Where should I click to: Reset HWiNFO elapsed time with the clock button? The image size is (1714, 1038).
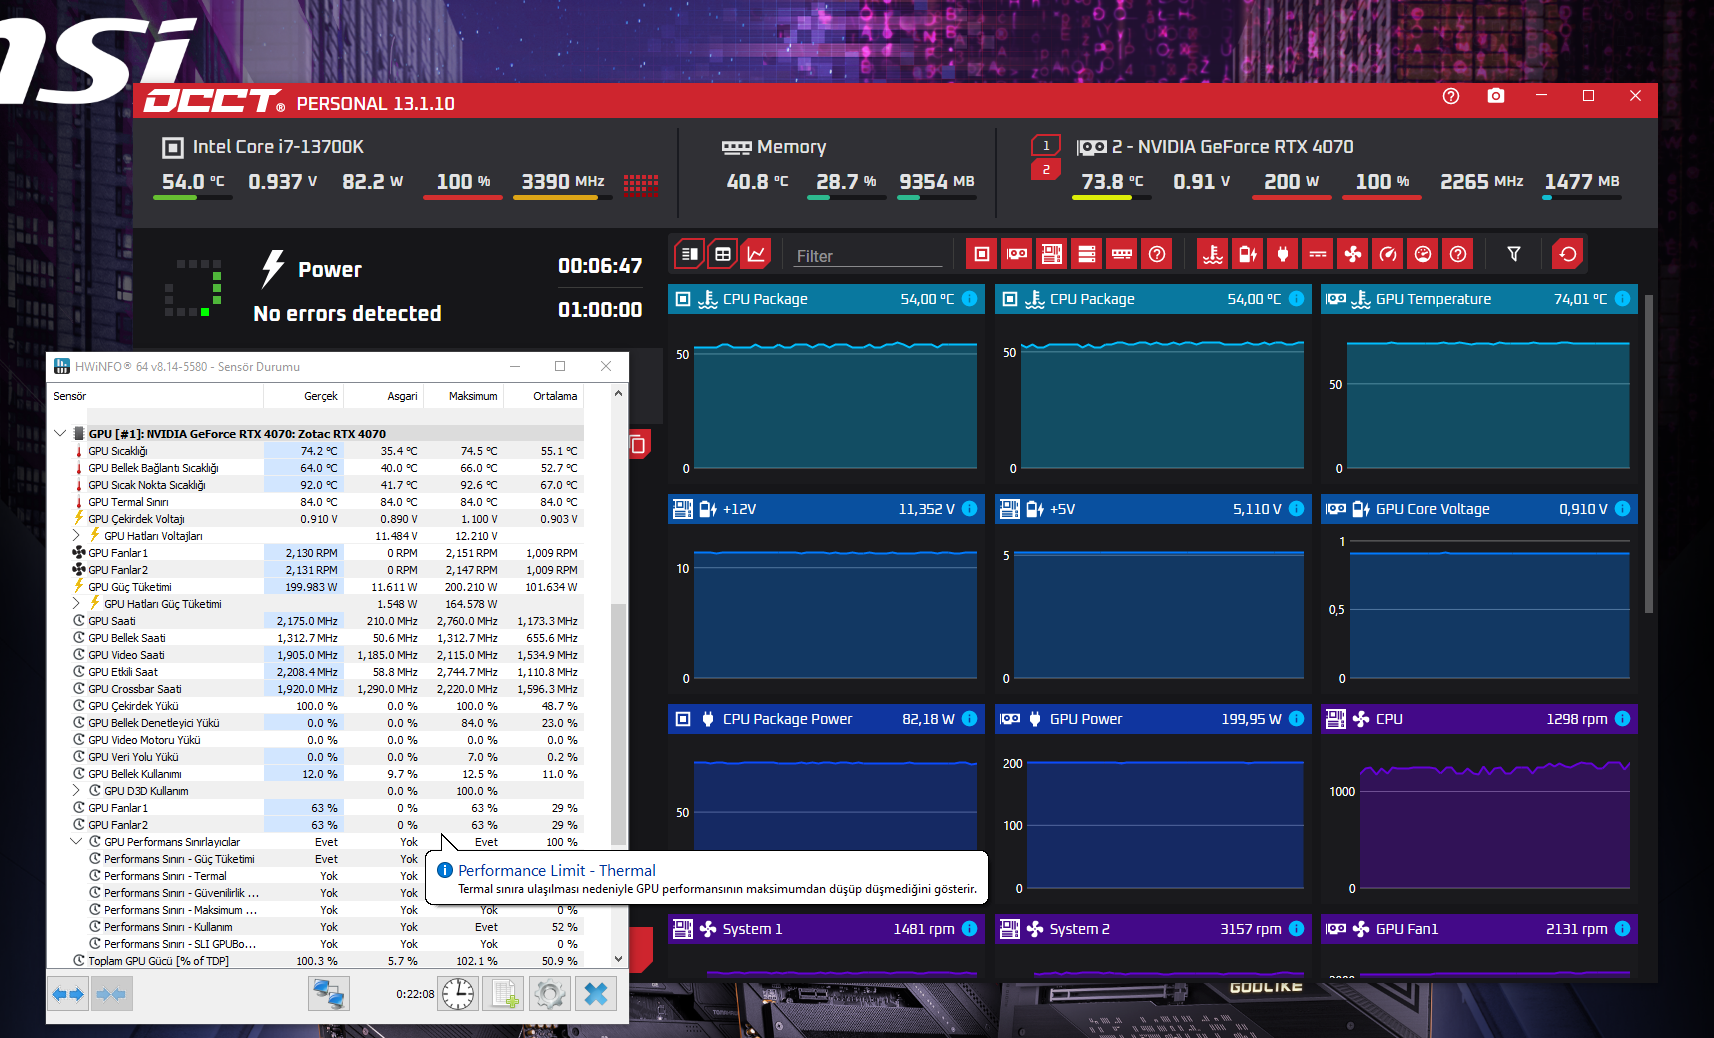[458, 994]
